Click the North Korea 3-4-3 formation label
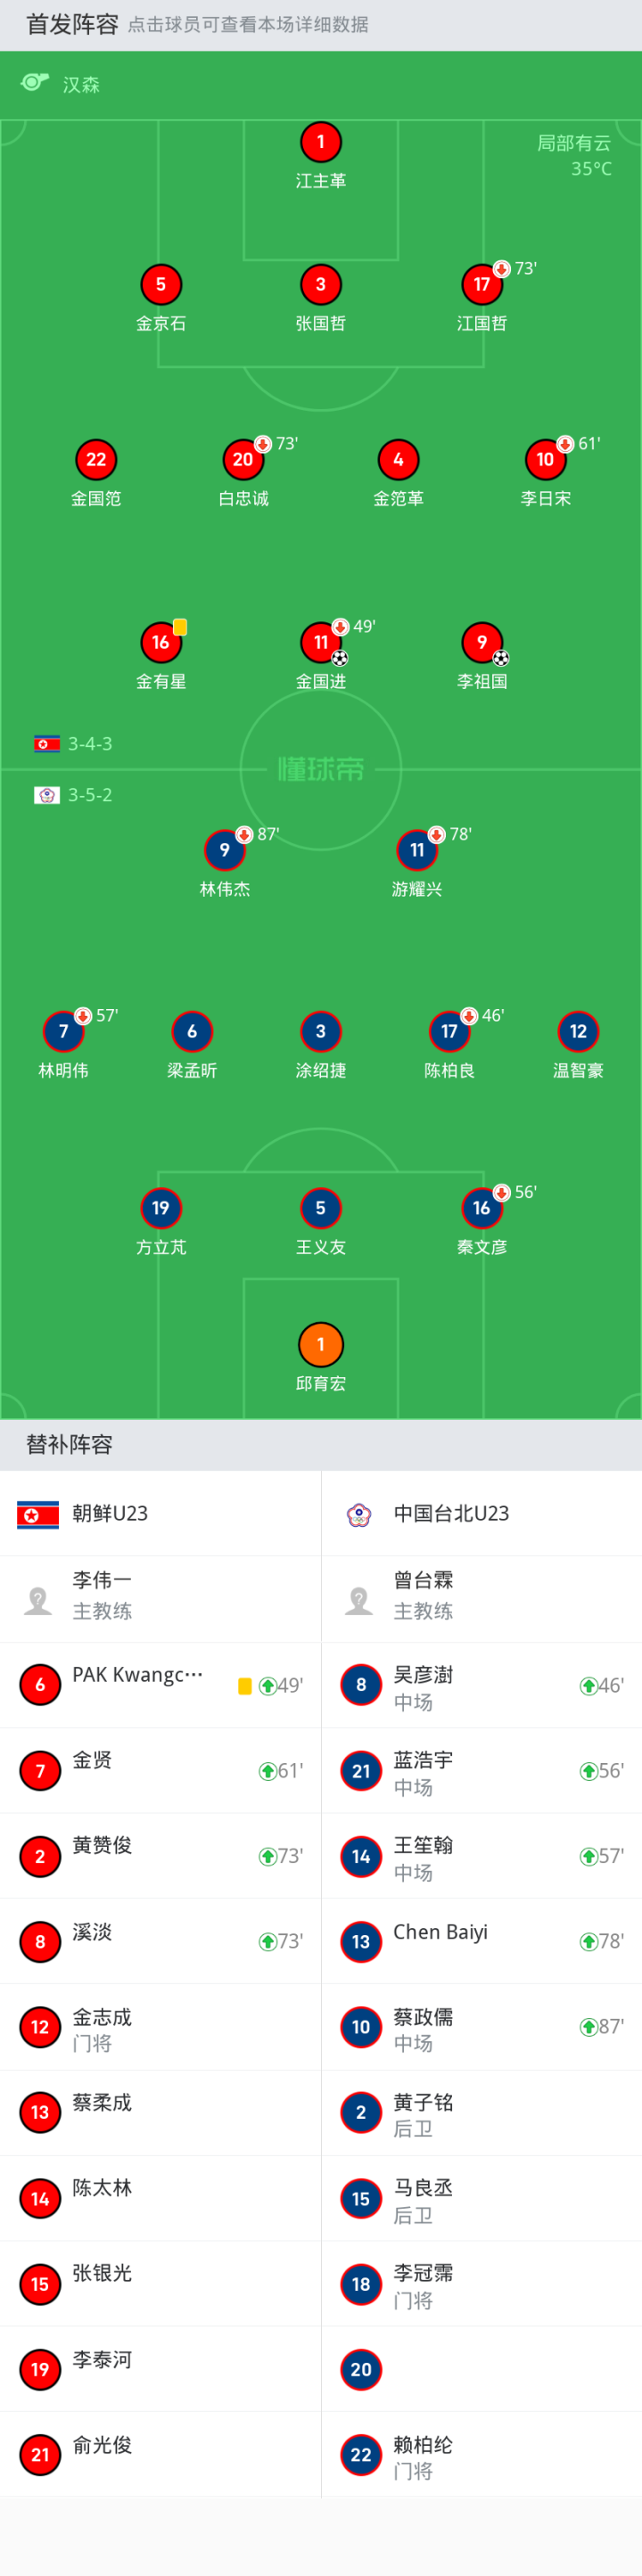 pyautogui.click(x=74, y=743)
